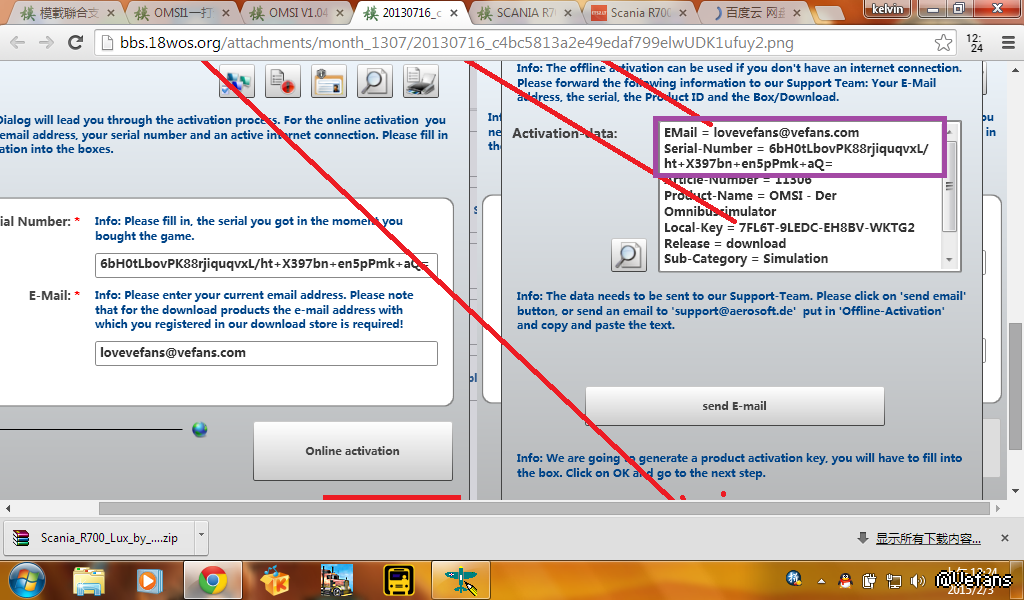
Task: Click the network tray icon
Action: click(893, 580)
